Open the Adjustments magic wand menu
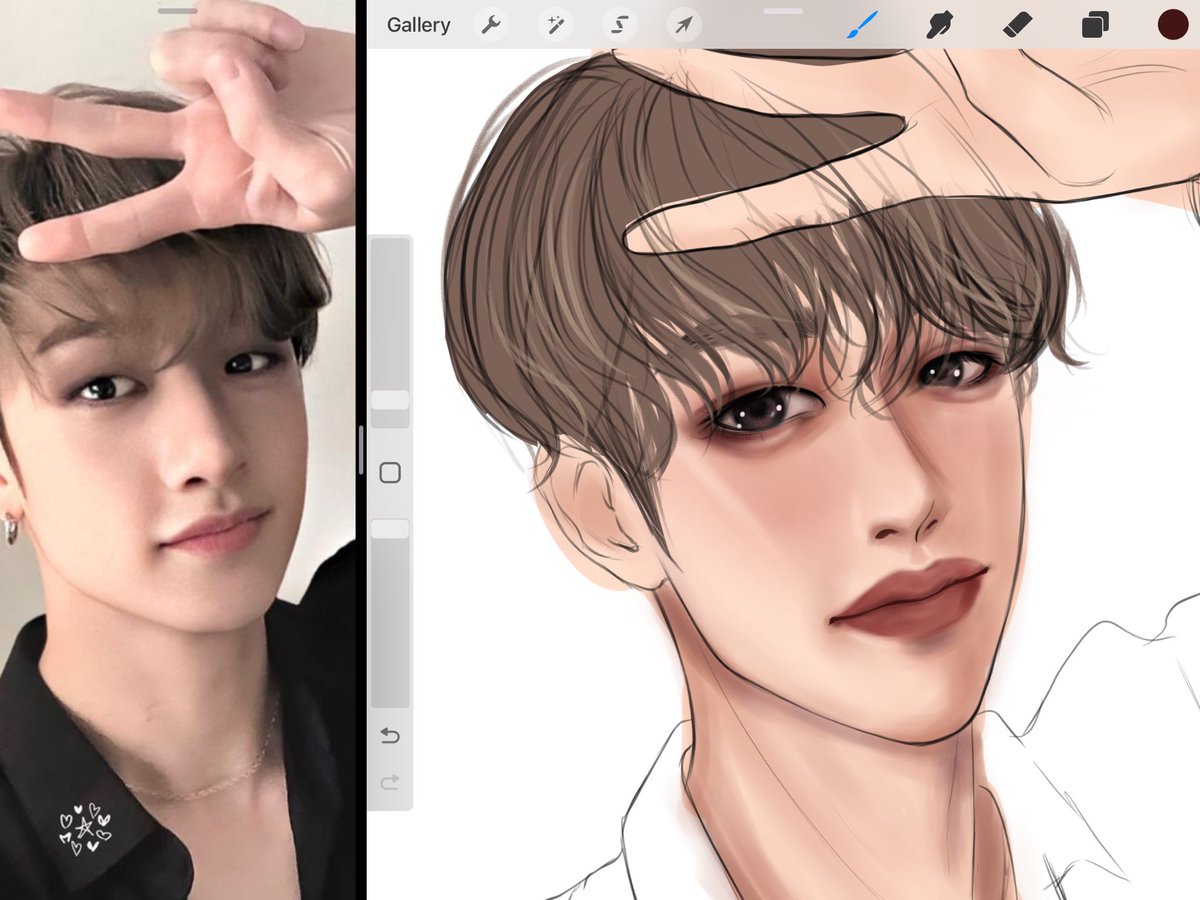Screen dimensions: 1200x900 point(556,24)
